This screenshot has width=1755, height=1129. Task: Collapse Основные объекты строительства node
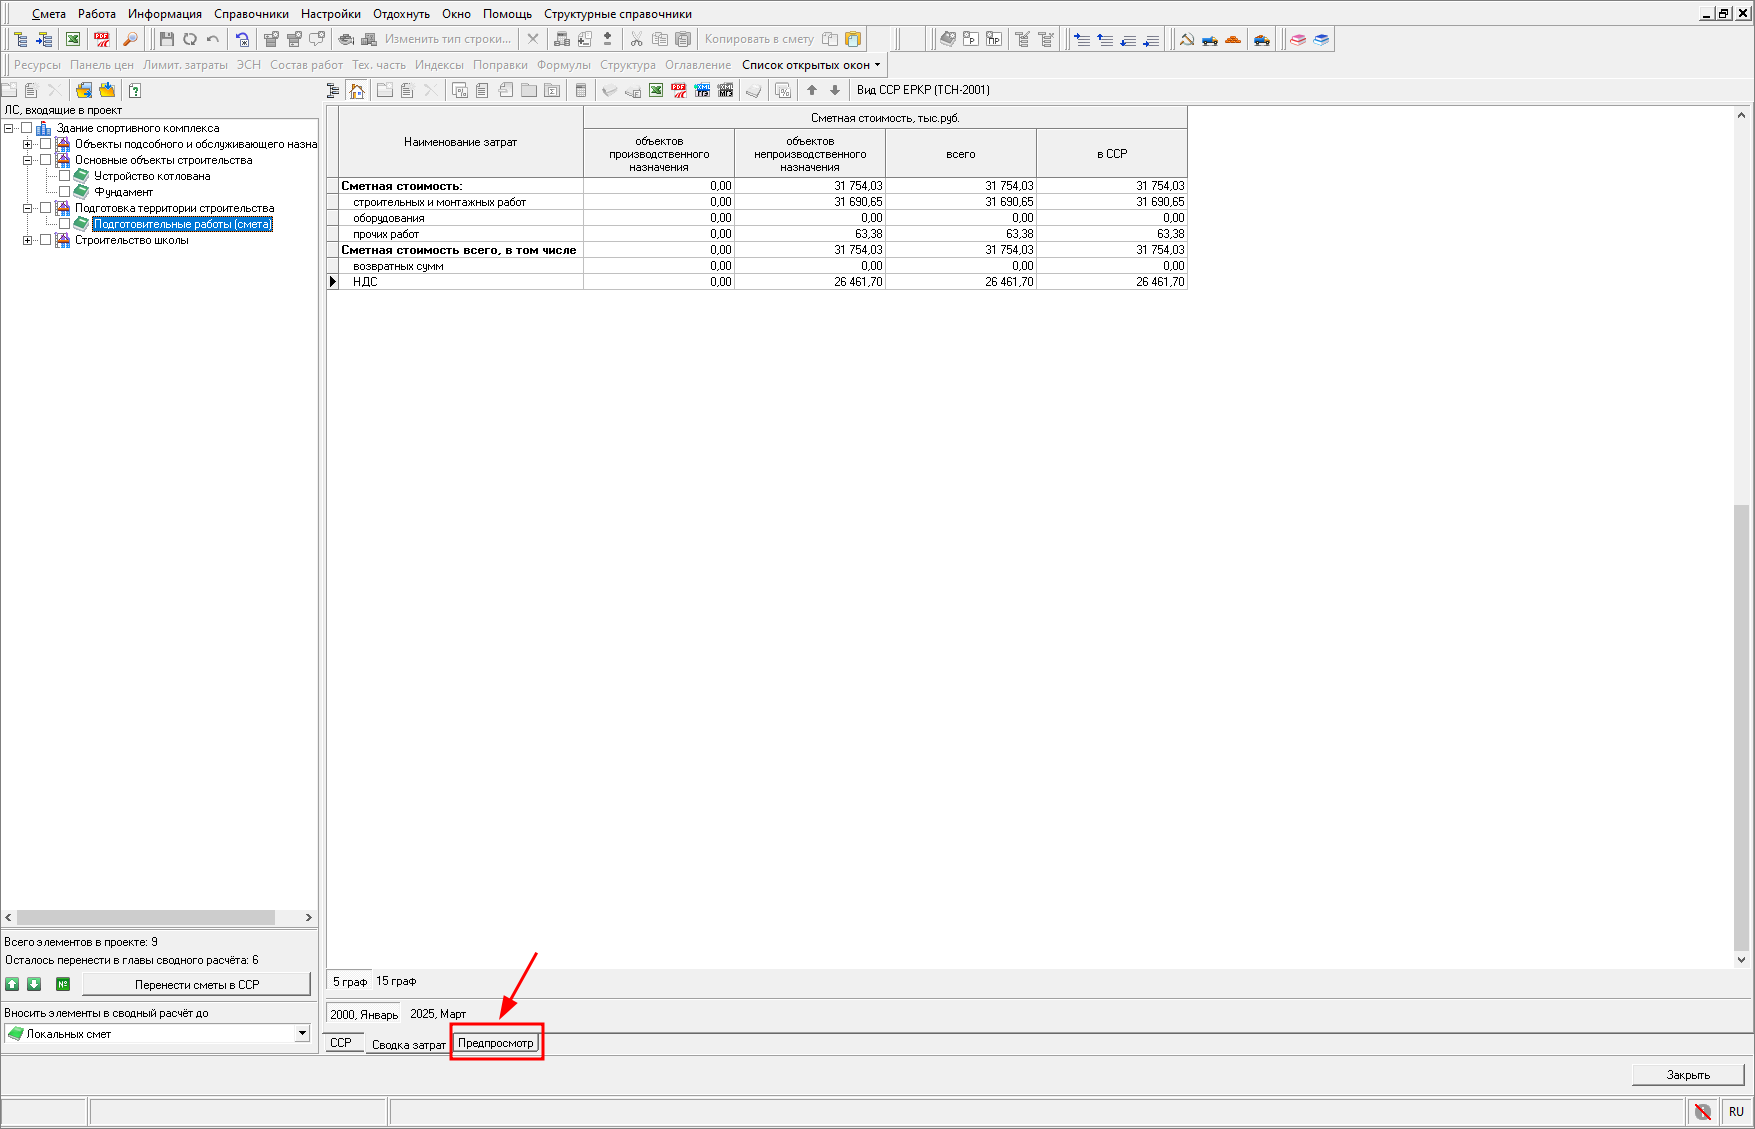(x=28, y=160)
